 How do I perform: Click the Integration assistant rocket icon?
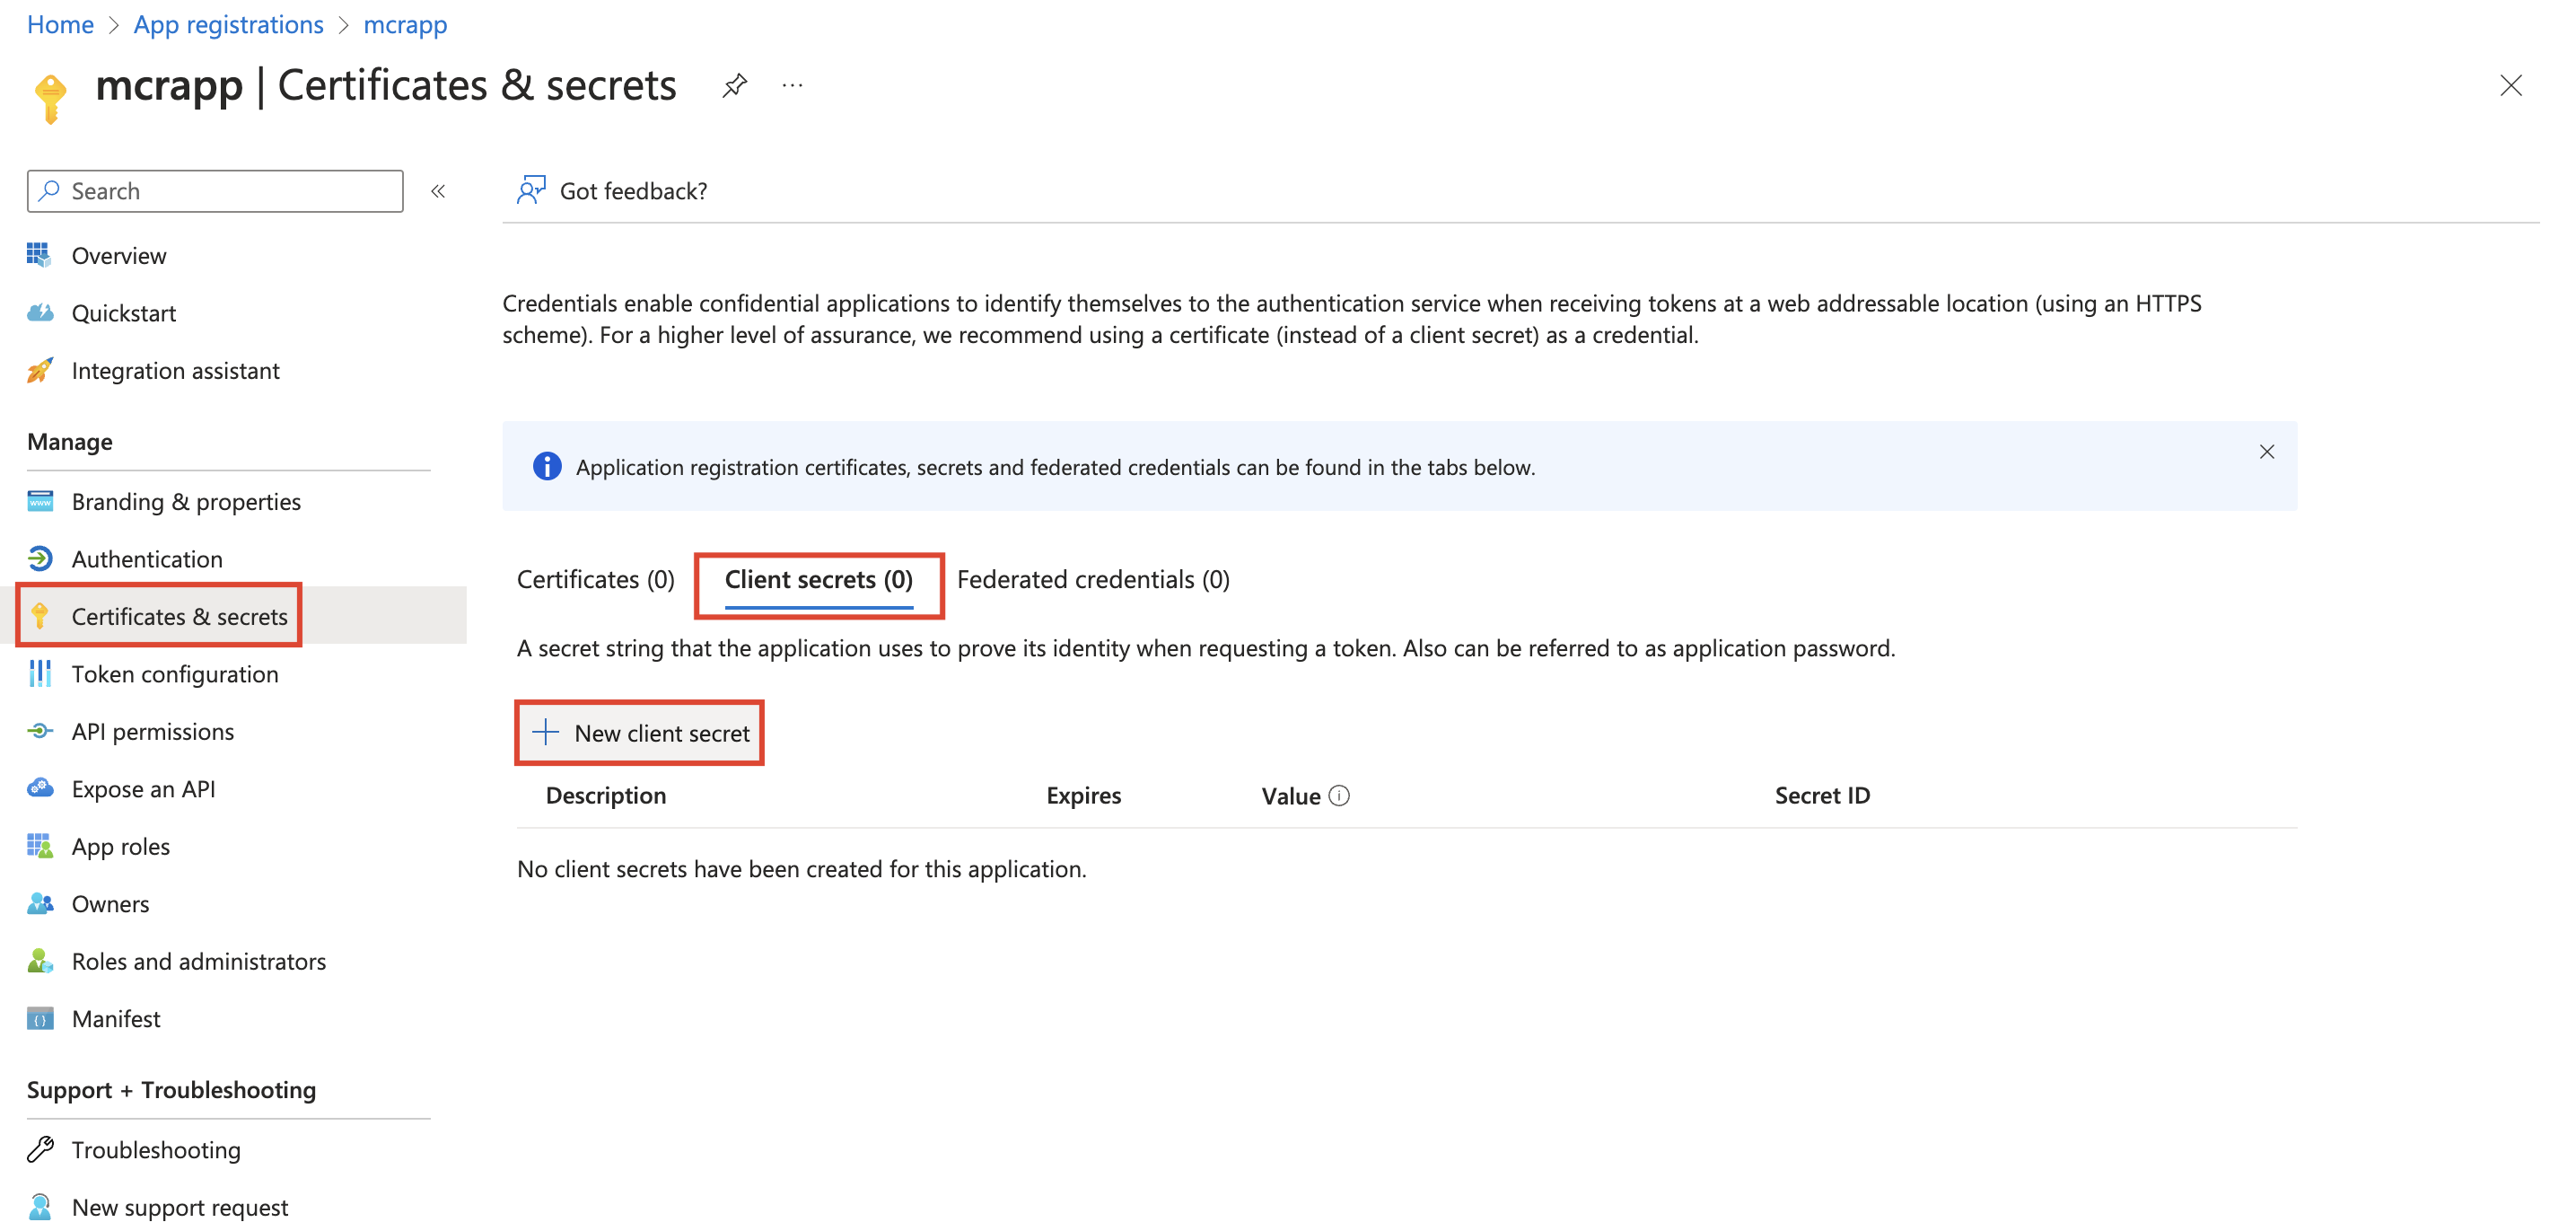coord(39,370)
